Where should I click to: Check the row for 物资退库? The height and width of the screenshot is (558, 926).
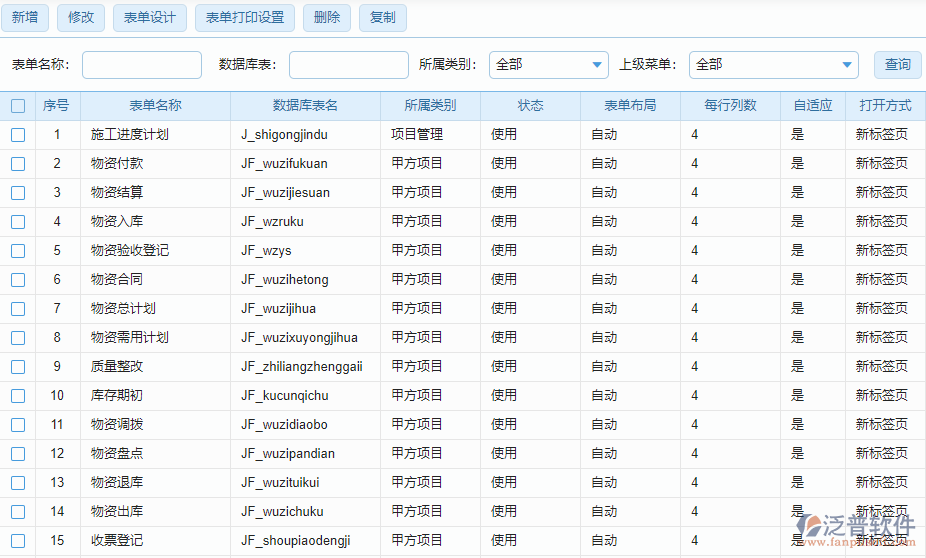18,482
